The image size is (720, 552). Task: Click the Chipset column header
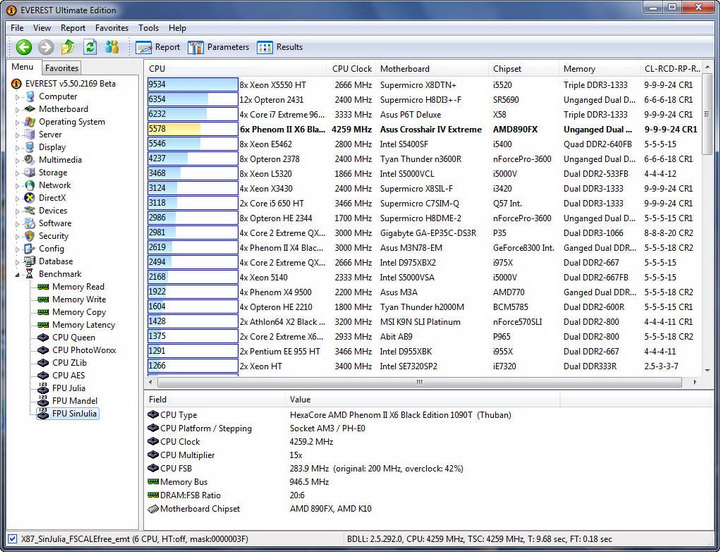point(524,68)
